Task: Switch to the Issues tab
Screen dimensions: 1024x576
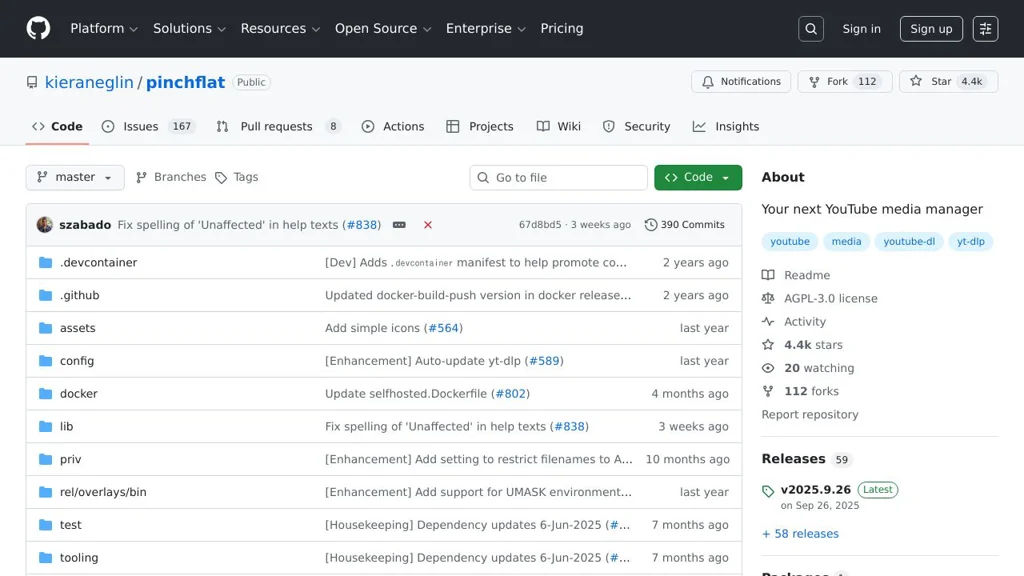Action: (140, 127)
